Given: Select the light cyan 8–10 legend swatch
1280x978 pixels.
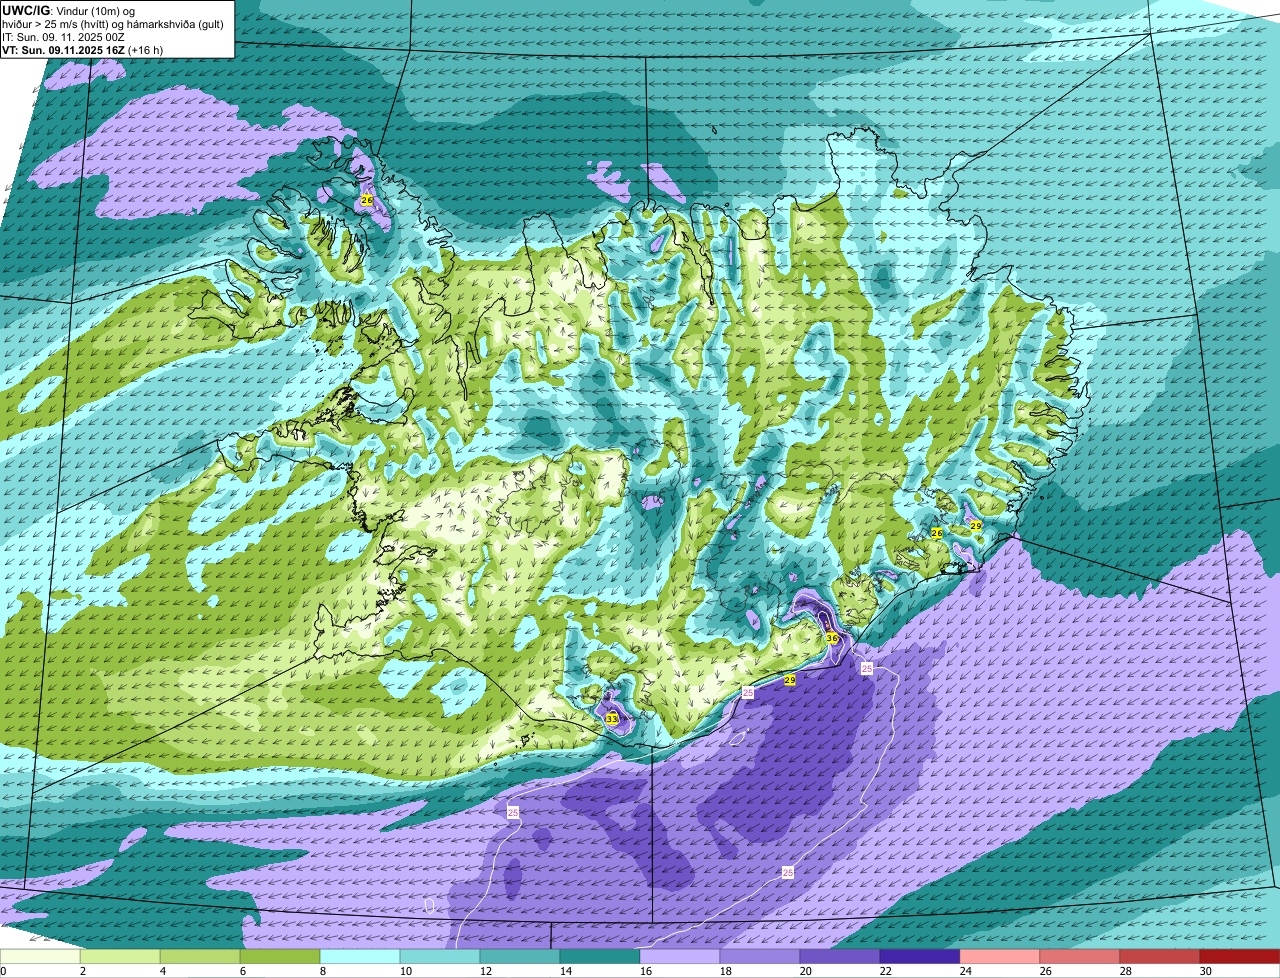Looking at the screenshot, I should click(x=360, y=957).
